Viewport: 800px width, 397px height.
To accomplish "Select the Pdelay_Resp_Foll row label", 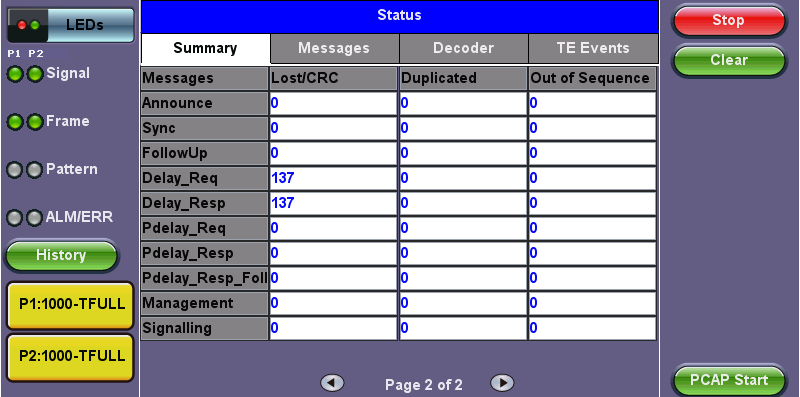I will [x=205, y=279].
